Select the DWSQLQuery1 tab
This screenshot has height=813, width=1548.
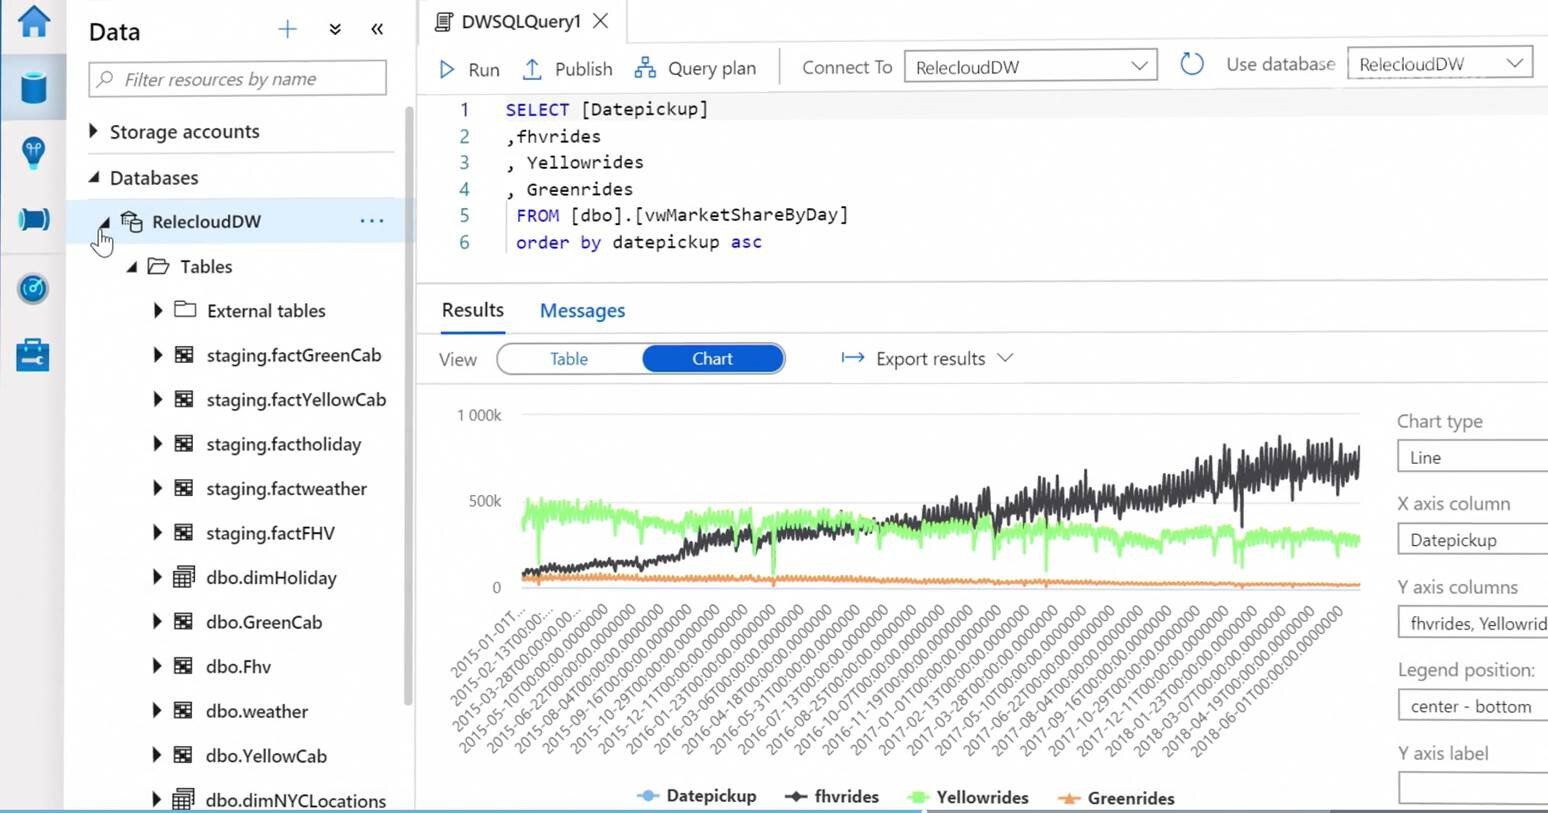(521, 21)
